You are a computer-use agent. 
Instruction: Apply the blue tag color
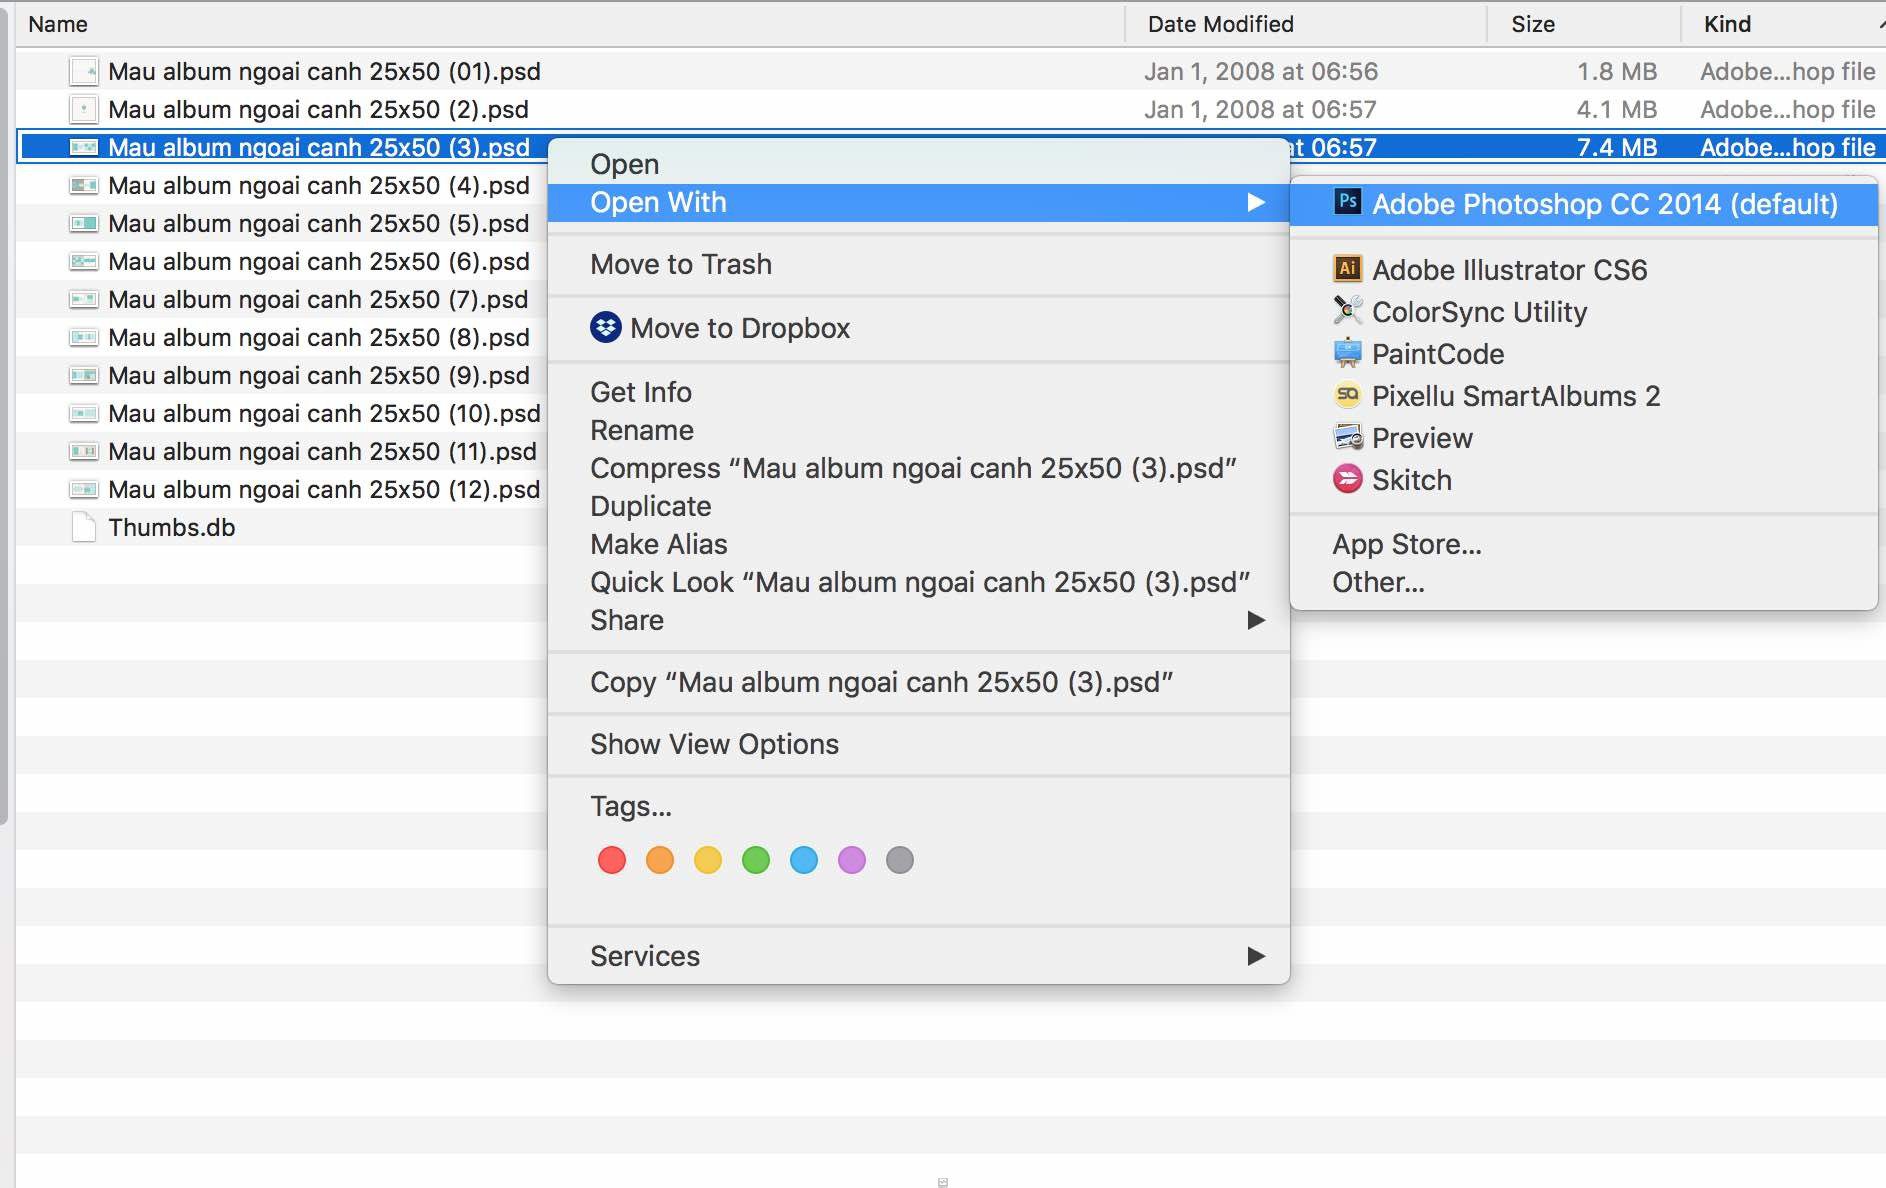pos(804,860)
